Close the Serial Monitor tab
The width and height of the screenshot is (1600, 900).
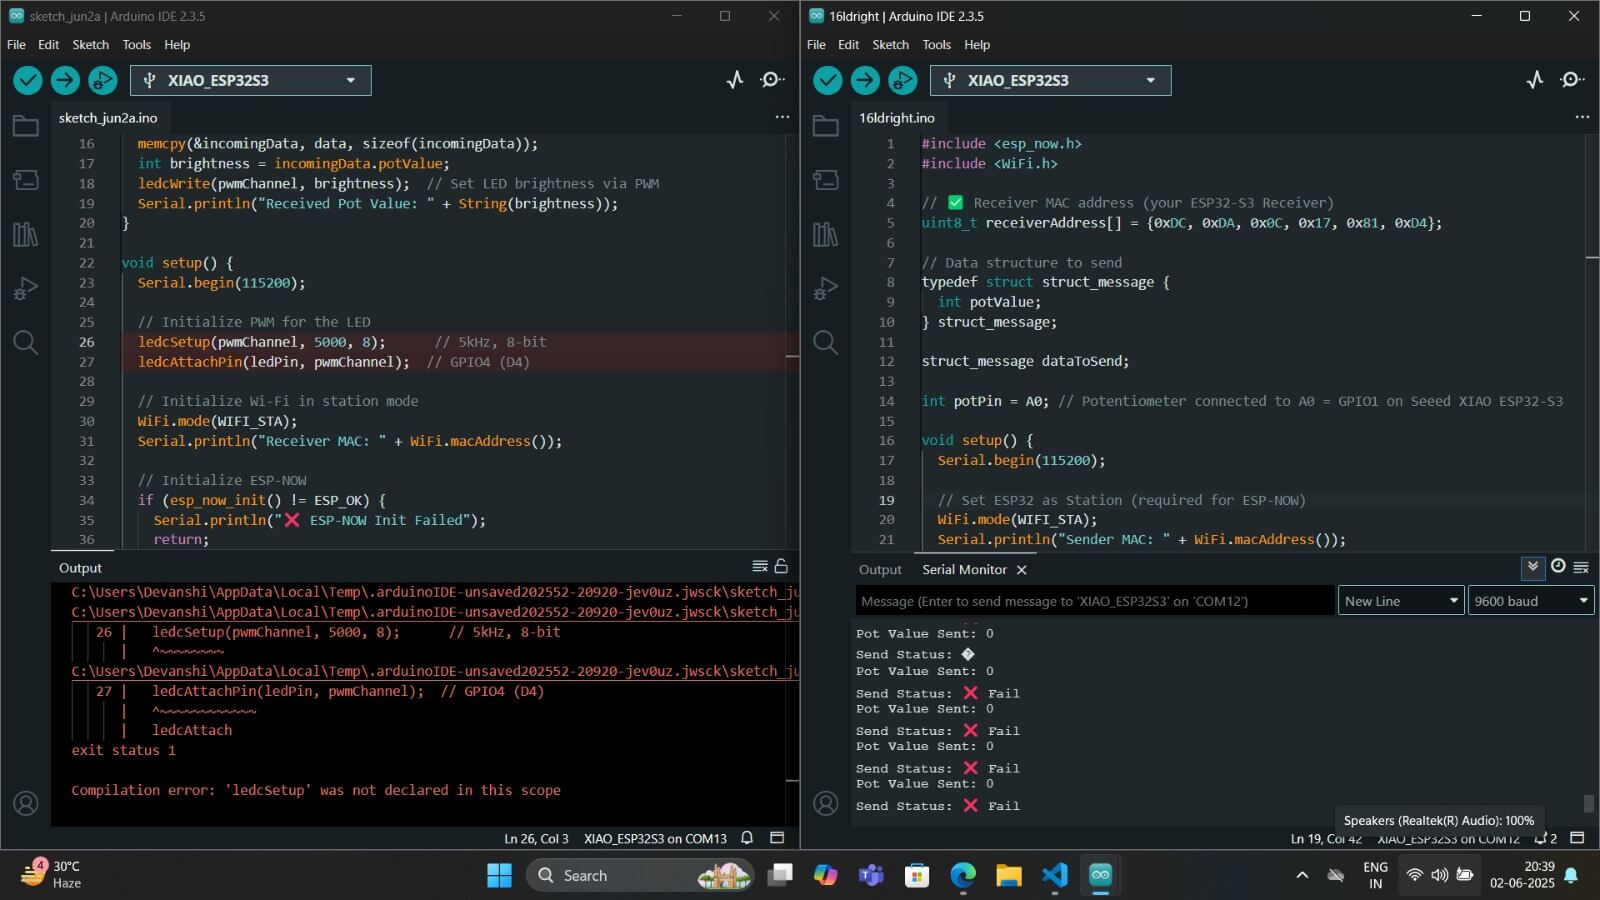click(1021, 570)
